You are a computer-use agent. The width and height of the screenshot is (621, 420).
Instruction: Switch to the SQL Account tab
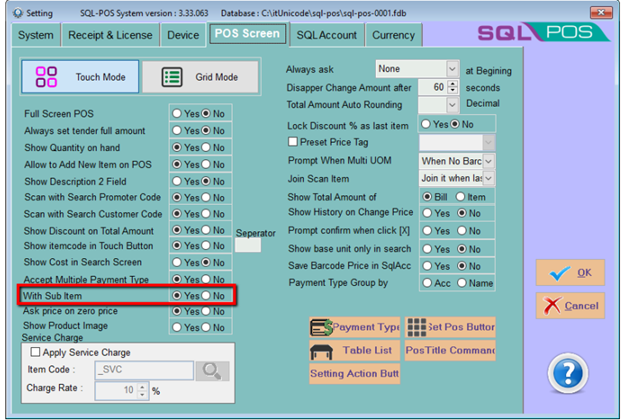(326, 35)
